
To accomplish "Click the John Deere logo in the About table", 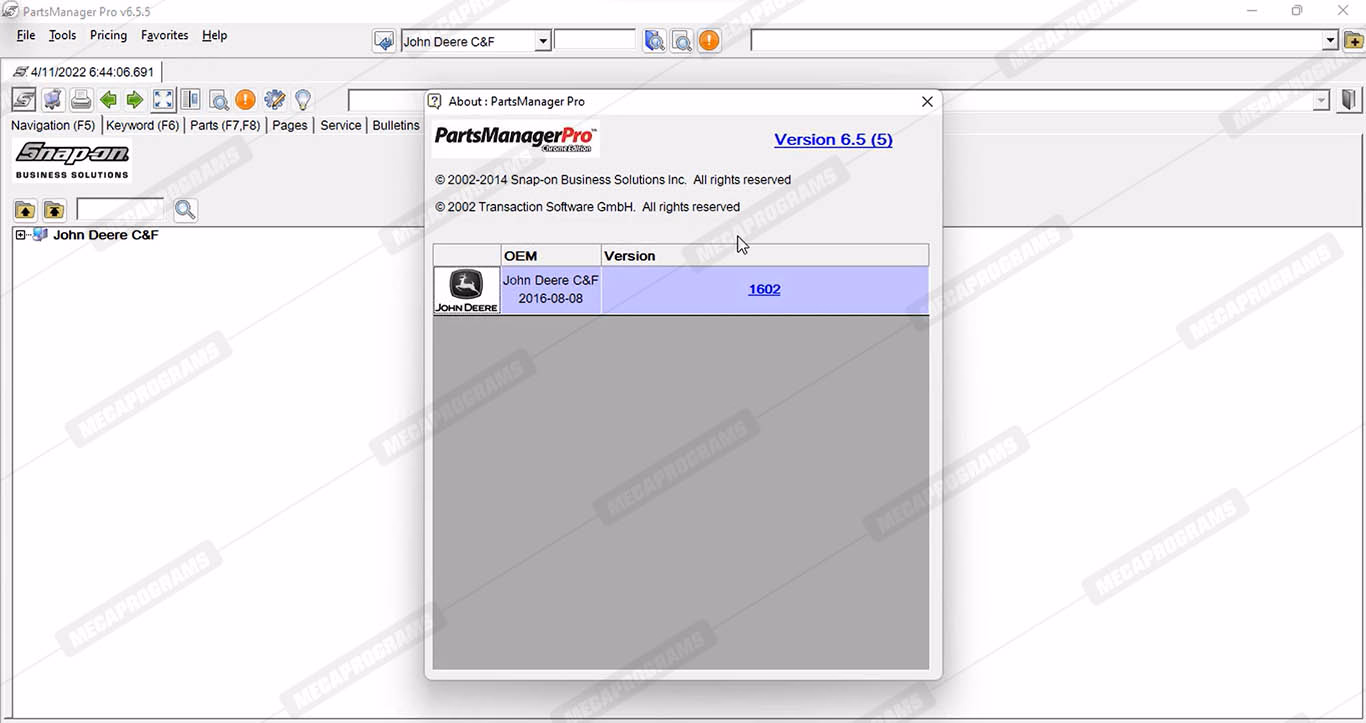I will (x=466, y=290).
